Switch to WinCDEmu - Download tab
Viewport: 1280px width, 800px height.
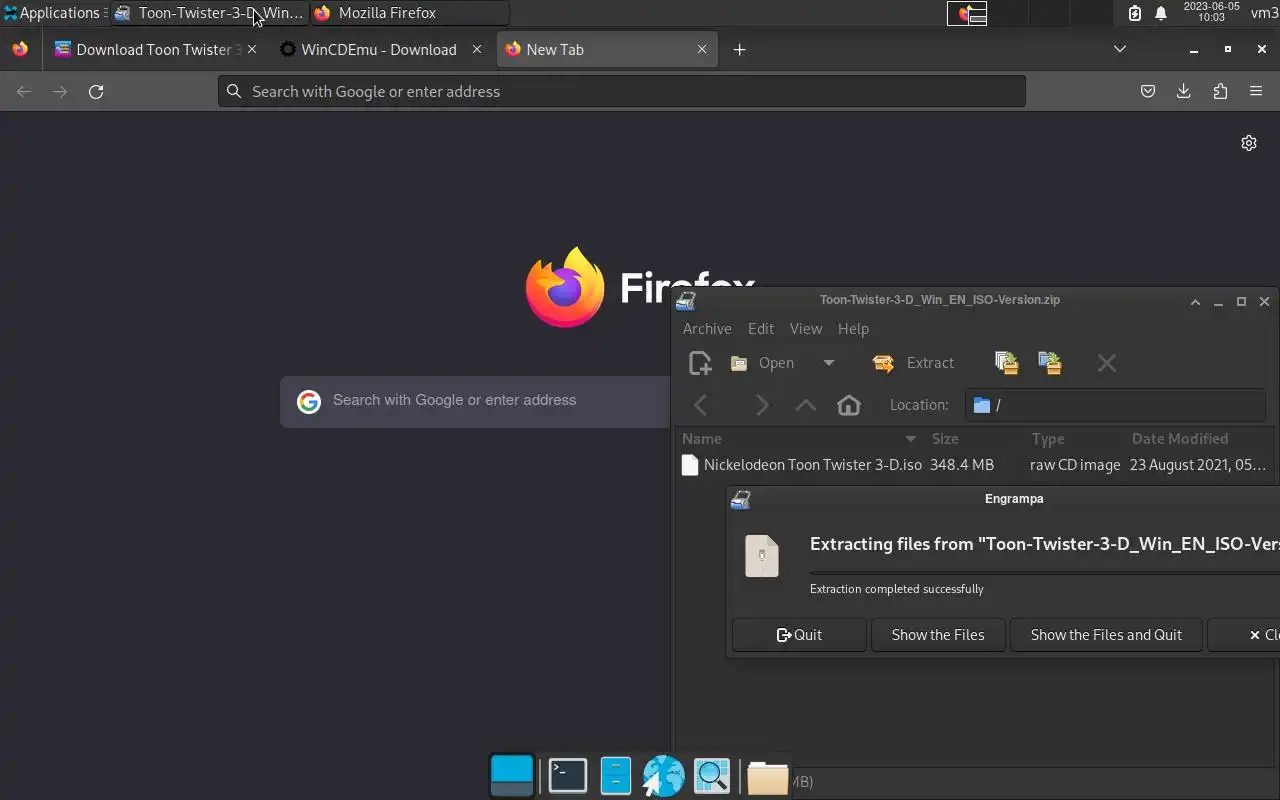(378, 49)
